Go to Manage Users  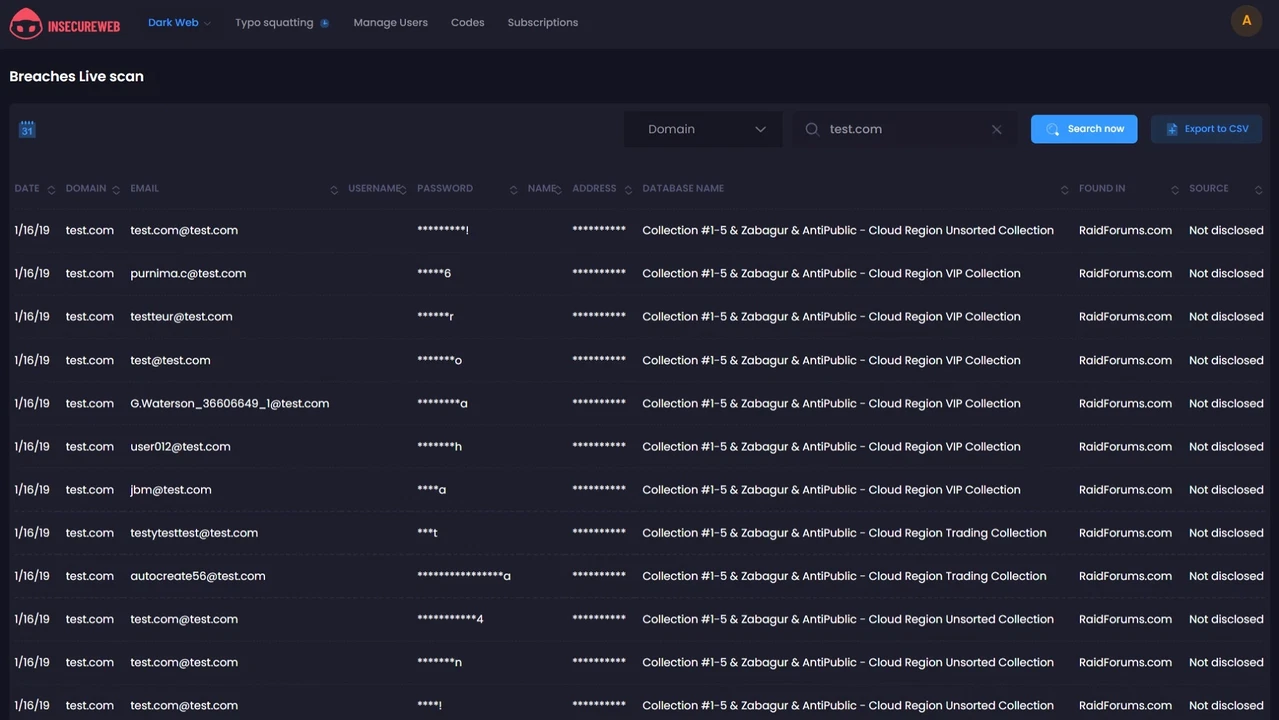point(390,22)
